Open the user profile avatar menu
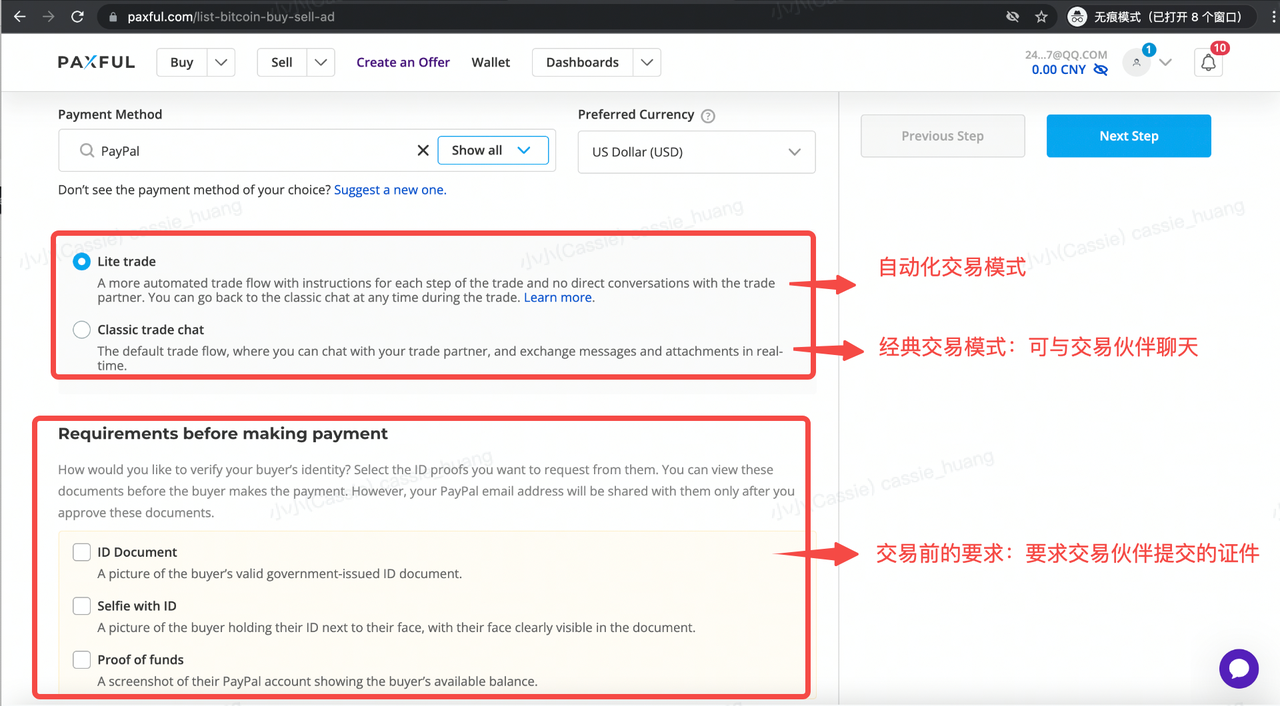Image resolution: width=1280 pixels, height=706 pixels. 1137,62
